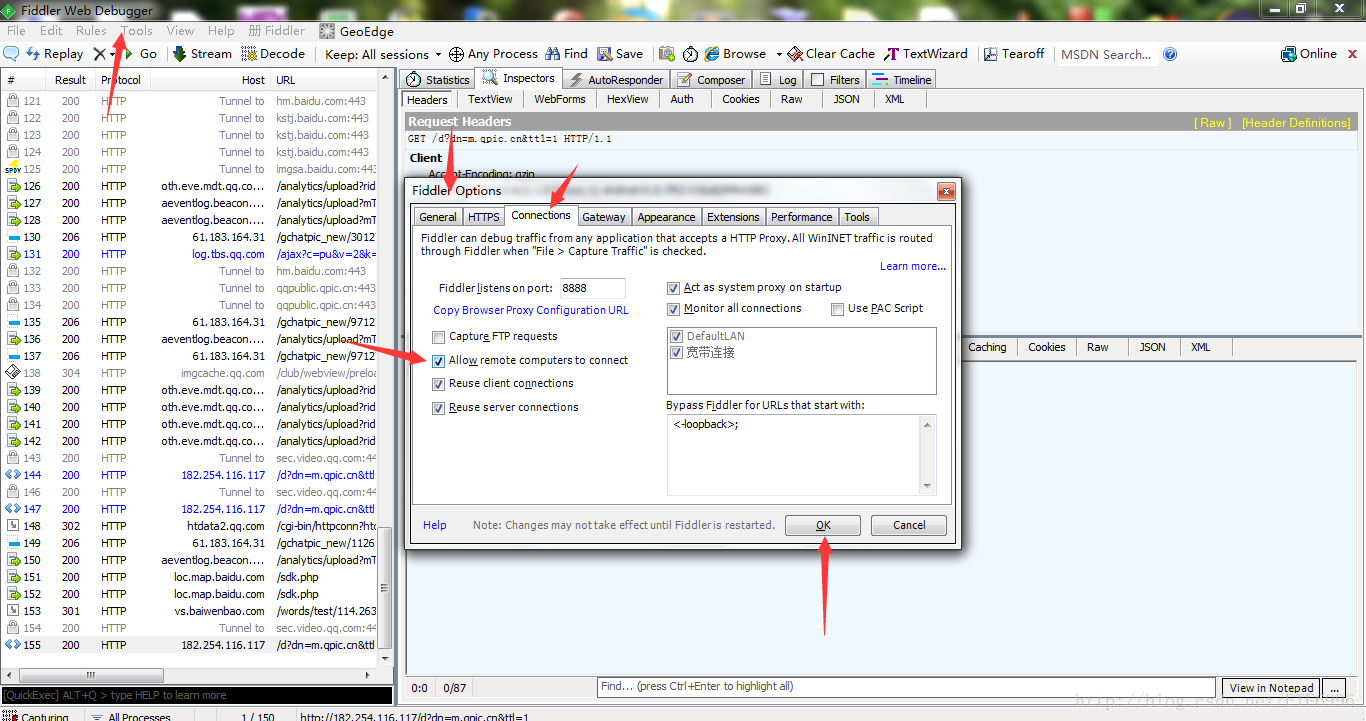Click the bypass URLs text box
This screenshot has height=721, width=1366.
pos(801,454)
